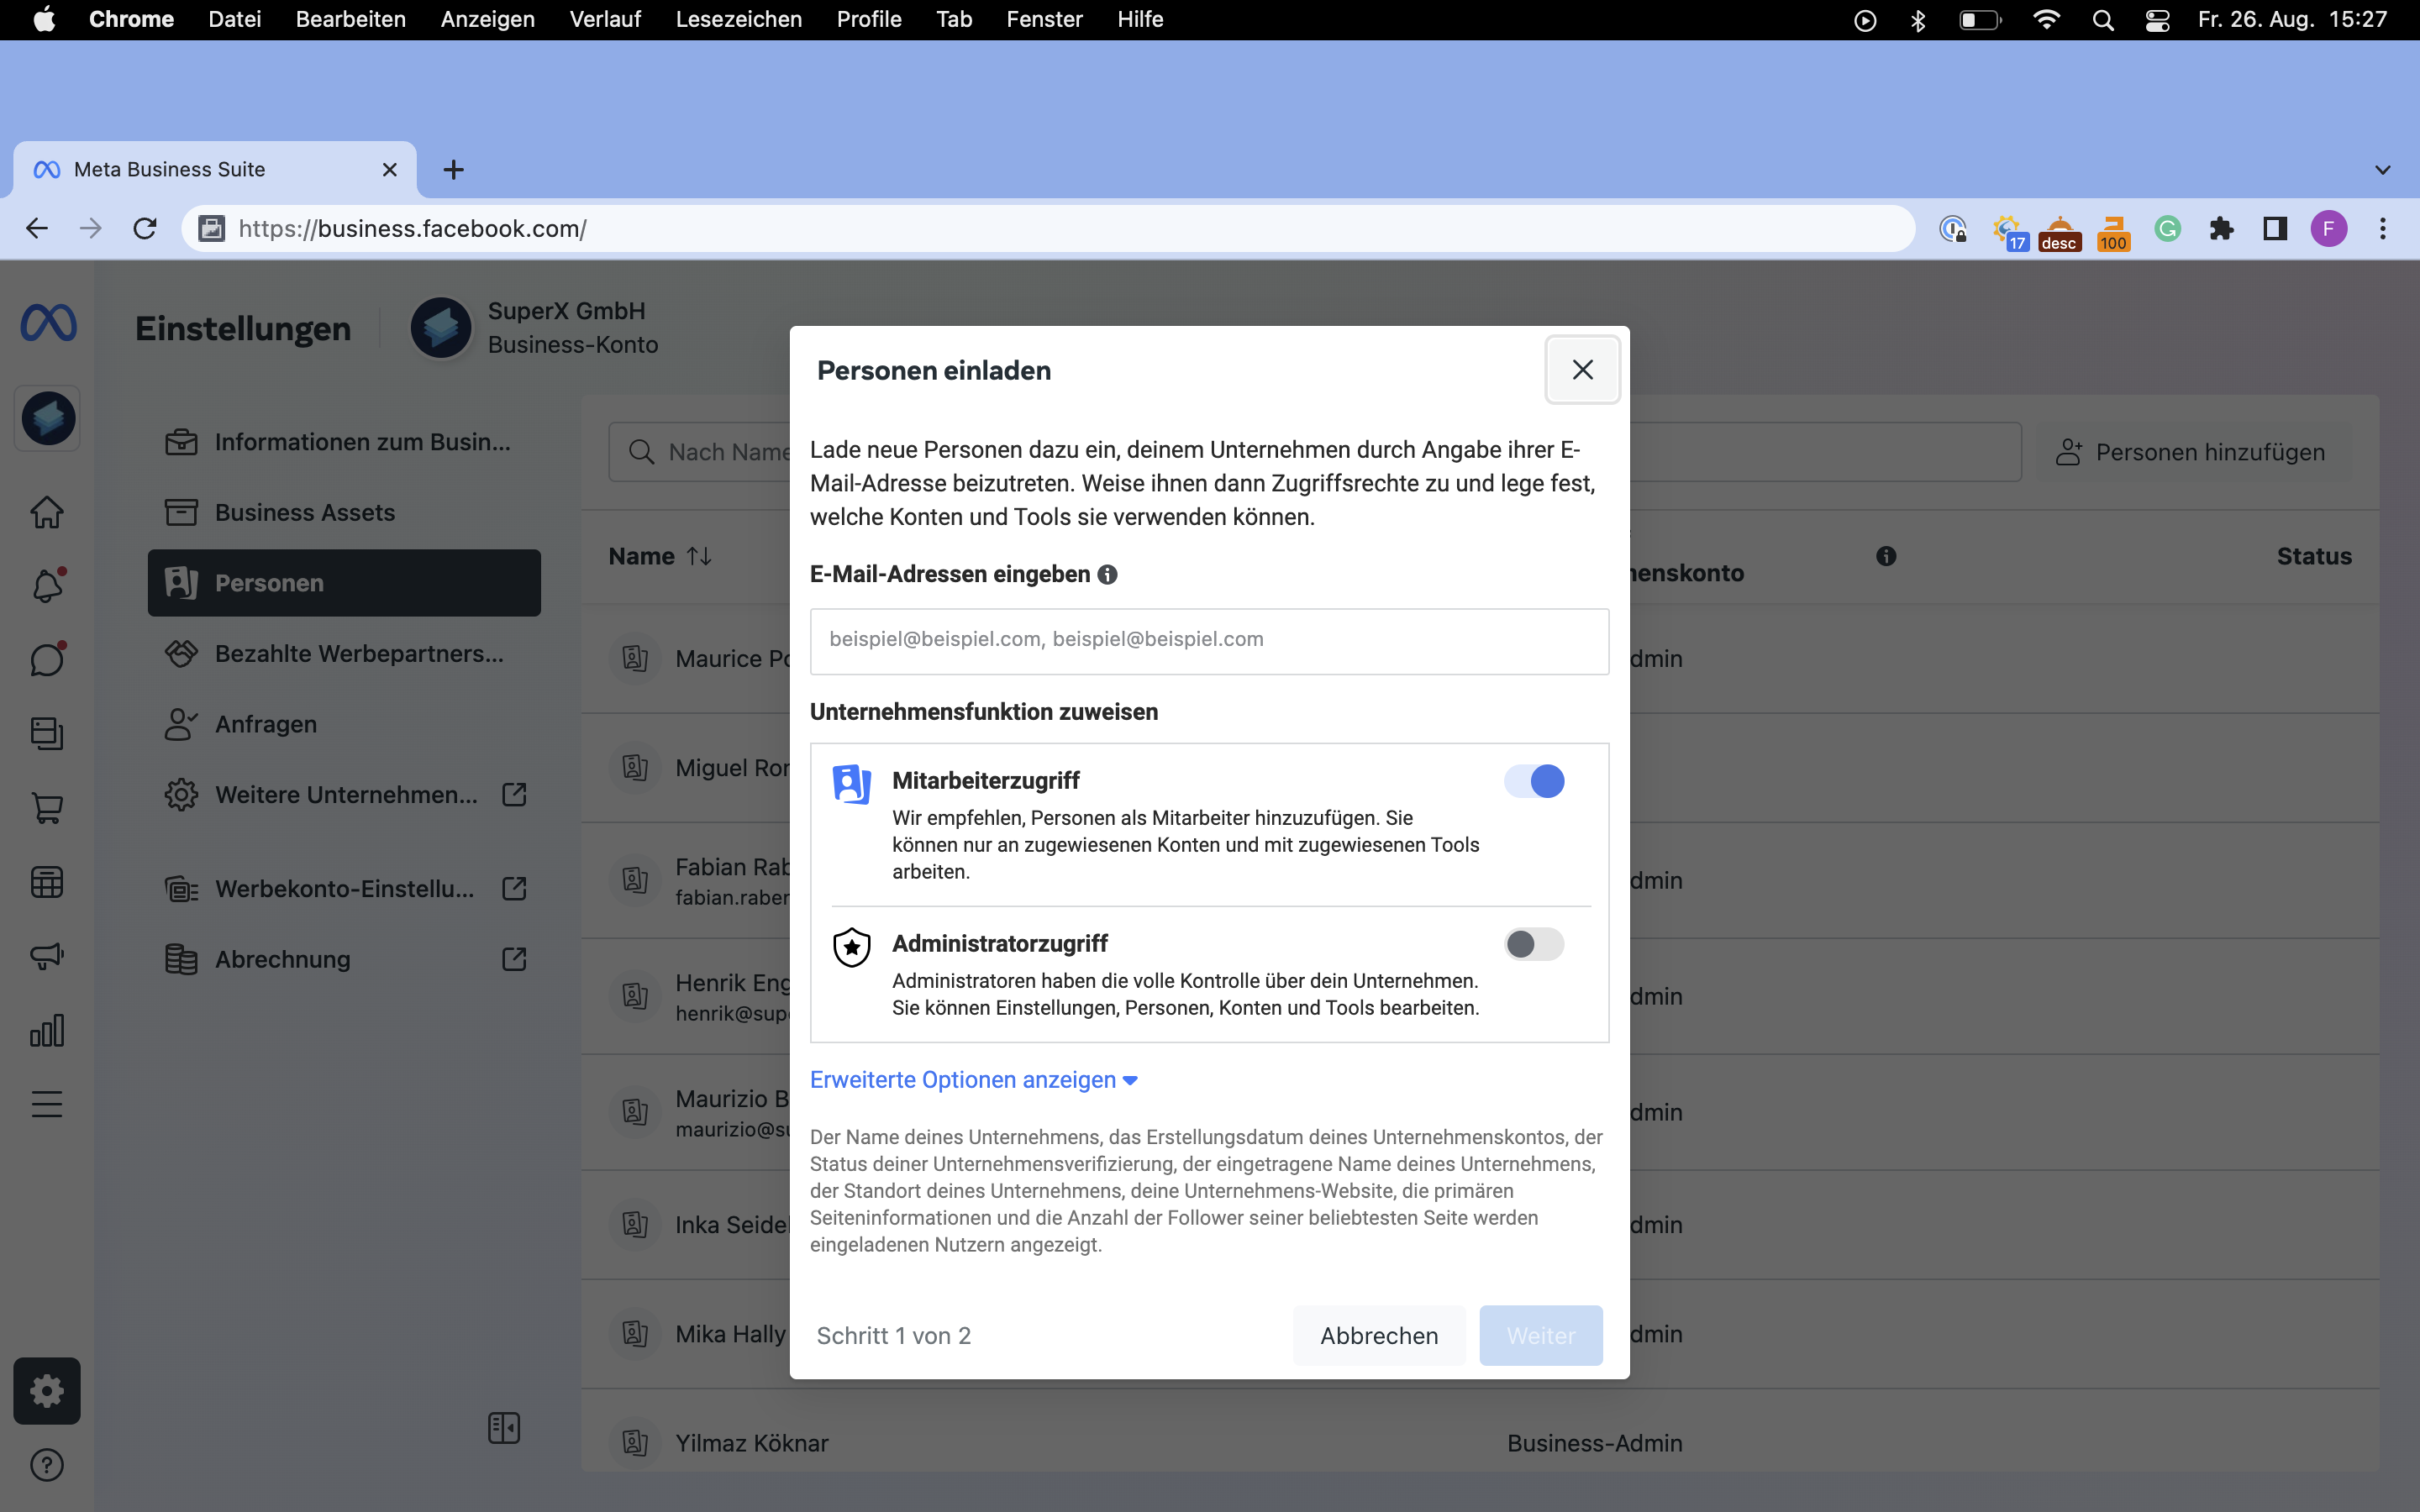Click info icon next to E-Mail-Adressen eingeben
This screenshot has width=2420, height=1512.
point(1107,574)
